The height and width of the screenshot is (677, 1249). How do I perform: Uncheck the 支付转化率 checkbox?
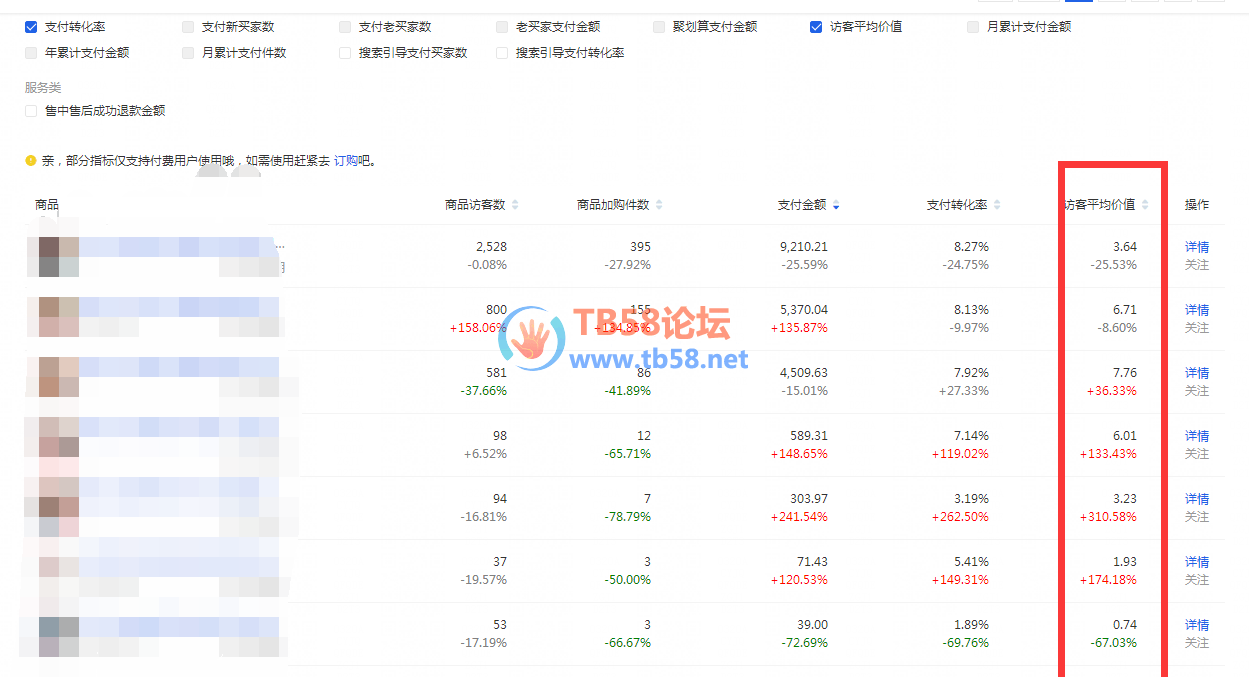pyautogui.click(x=31, y=27)
